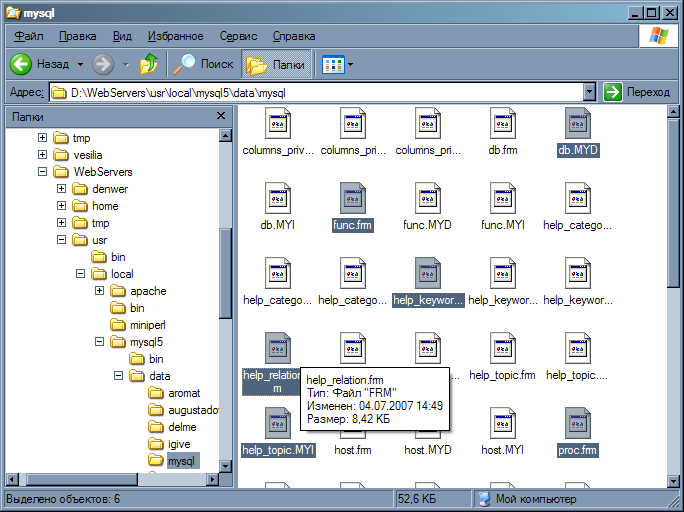
Task: Open the address bar dropdown
Action: [589, 92]
